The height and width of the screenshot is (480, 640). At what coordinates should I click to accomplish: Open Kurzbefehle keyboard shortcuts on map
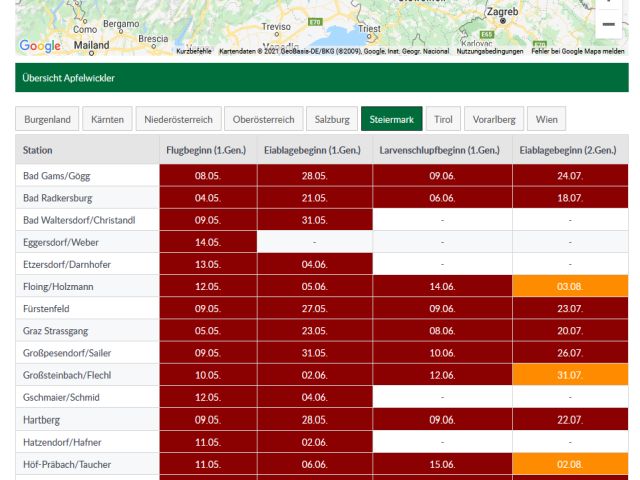[194, 51]
